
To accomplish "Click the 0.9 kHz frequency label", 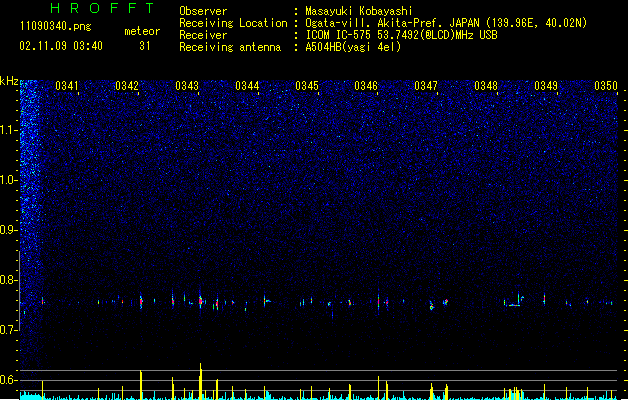I will pos(8,230).
